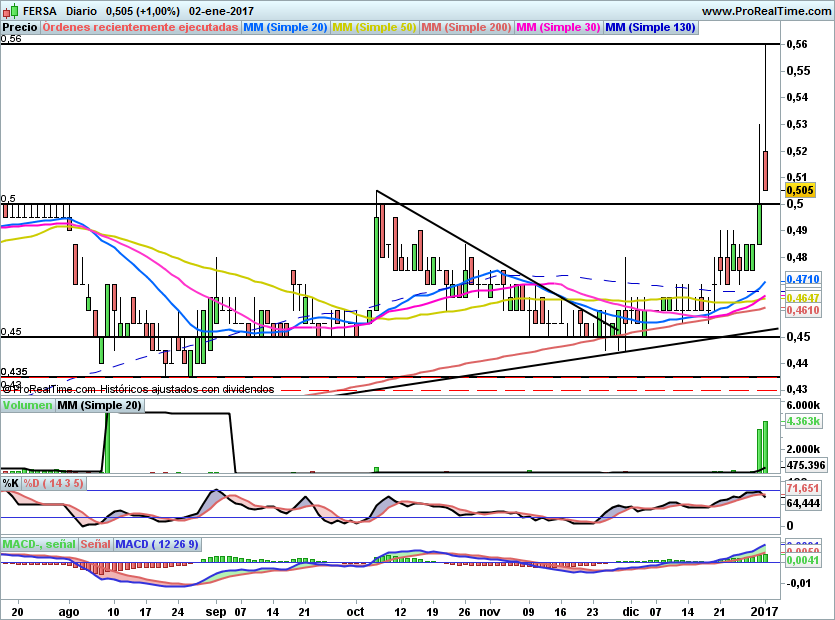Screen dimensions: 835x620
Task: Select the %K stochastic label
Action: 10,483
